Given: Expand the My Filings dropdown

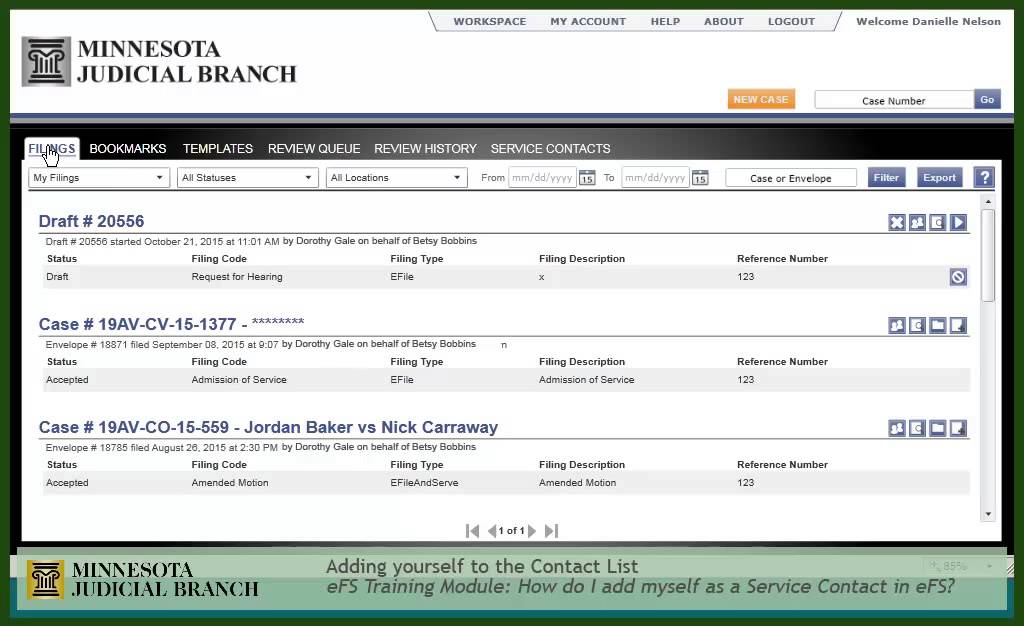Looking at the screenshot, I should [x=99, y=178].
